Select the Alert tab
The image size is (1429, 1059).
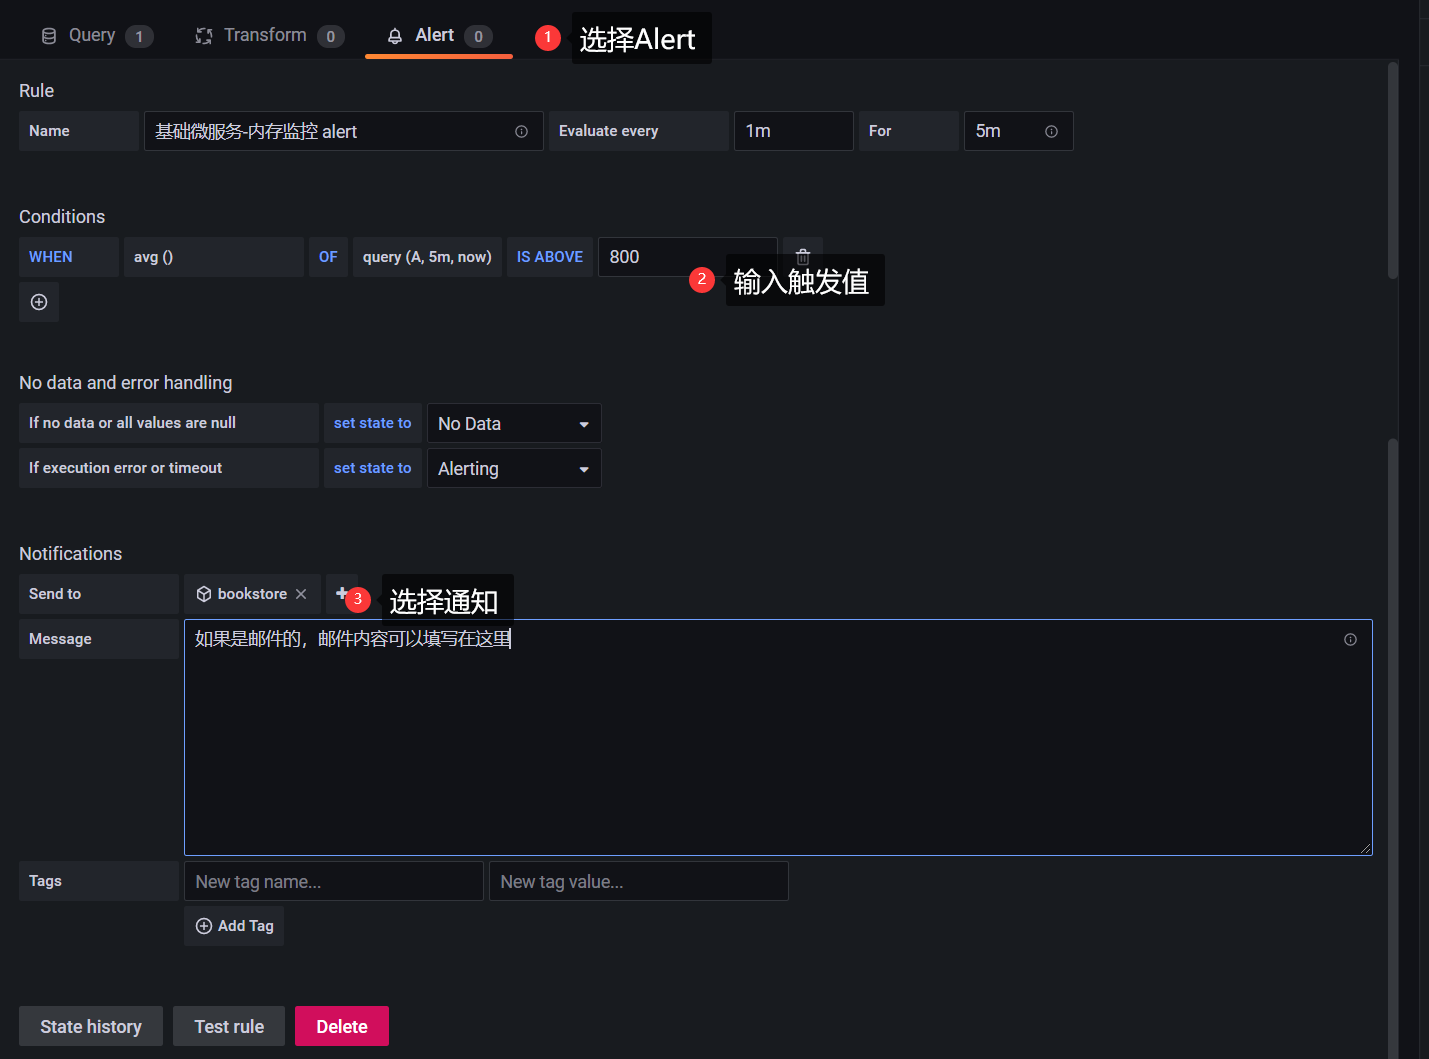tap(438, 36)
